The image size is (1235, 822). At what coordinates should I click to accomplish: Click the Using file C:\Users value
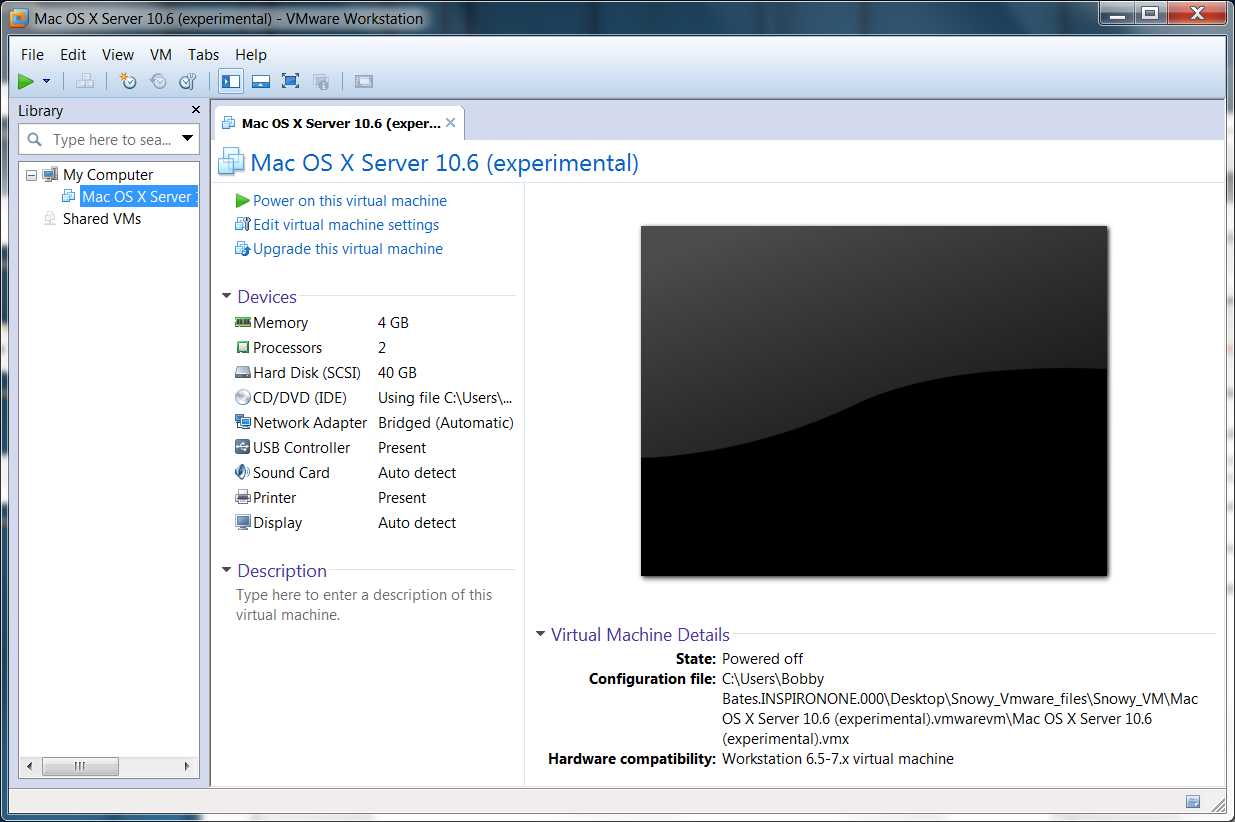point(445,398)
